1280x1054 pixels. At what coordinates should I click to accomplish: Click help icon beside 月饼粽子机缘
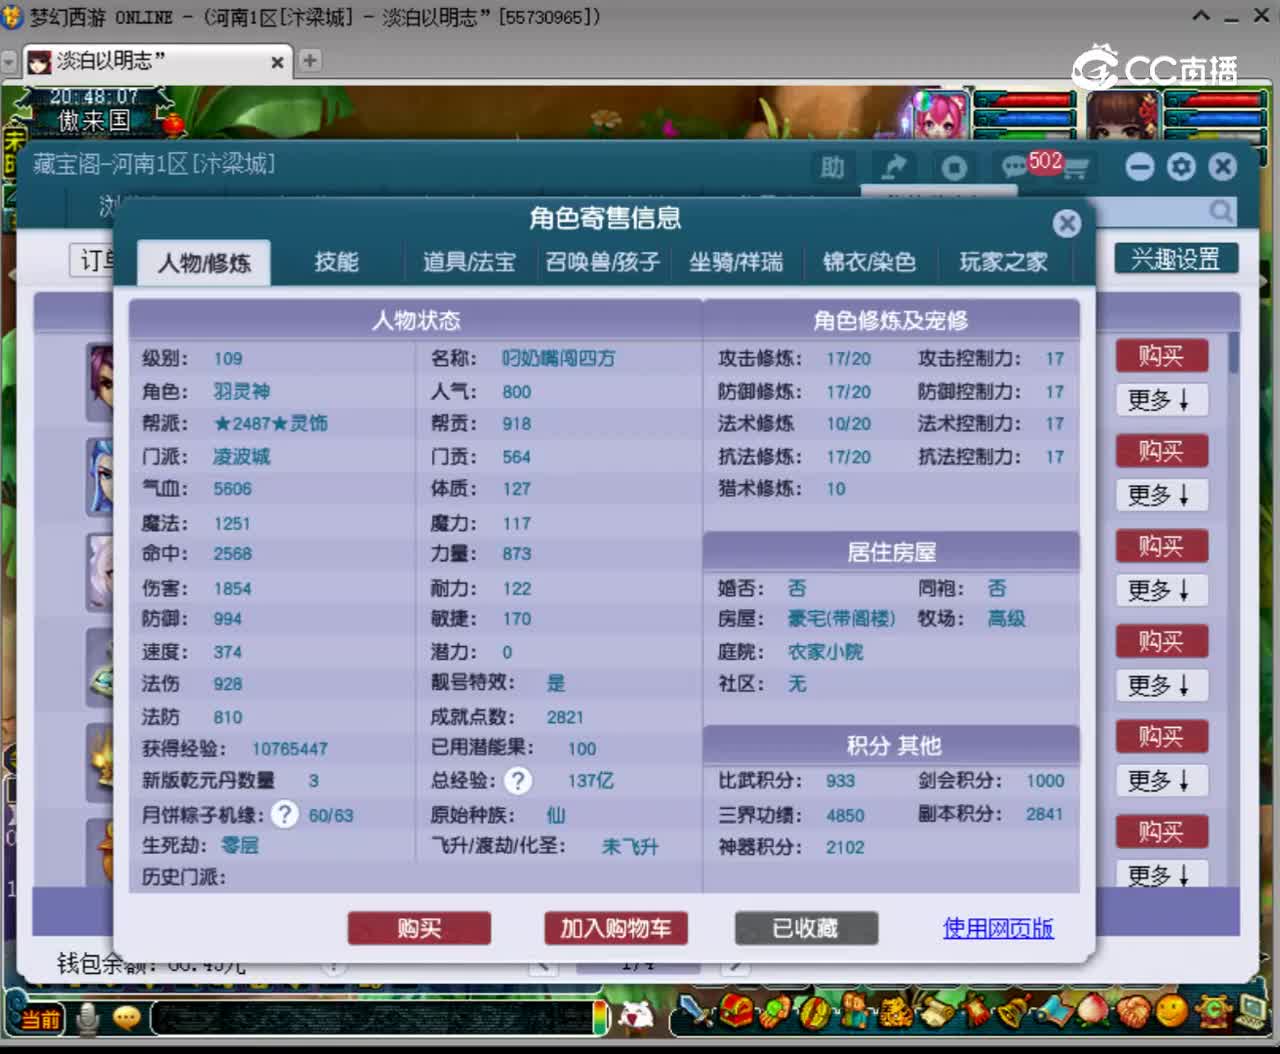[x=284, y=814]
